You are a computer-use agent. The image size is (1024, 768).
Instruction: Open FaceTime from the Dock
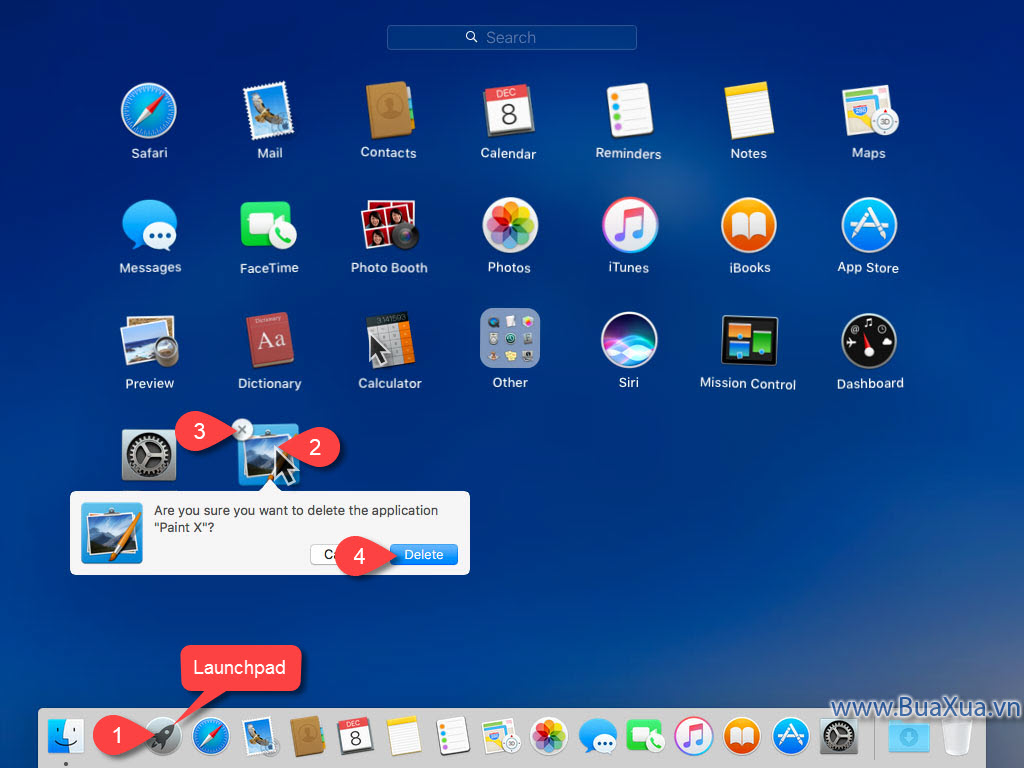(x=645, y=736)
